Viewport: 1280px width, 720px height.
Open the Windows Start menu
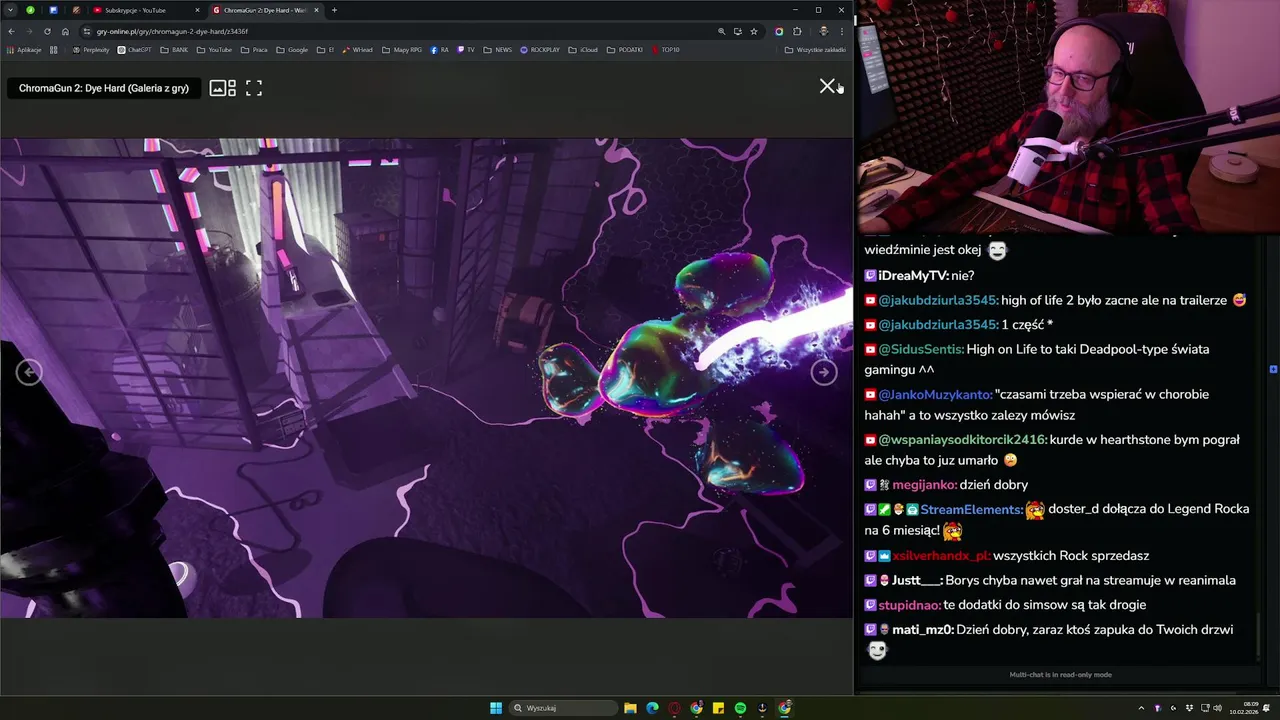(x=496, y=708)
